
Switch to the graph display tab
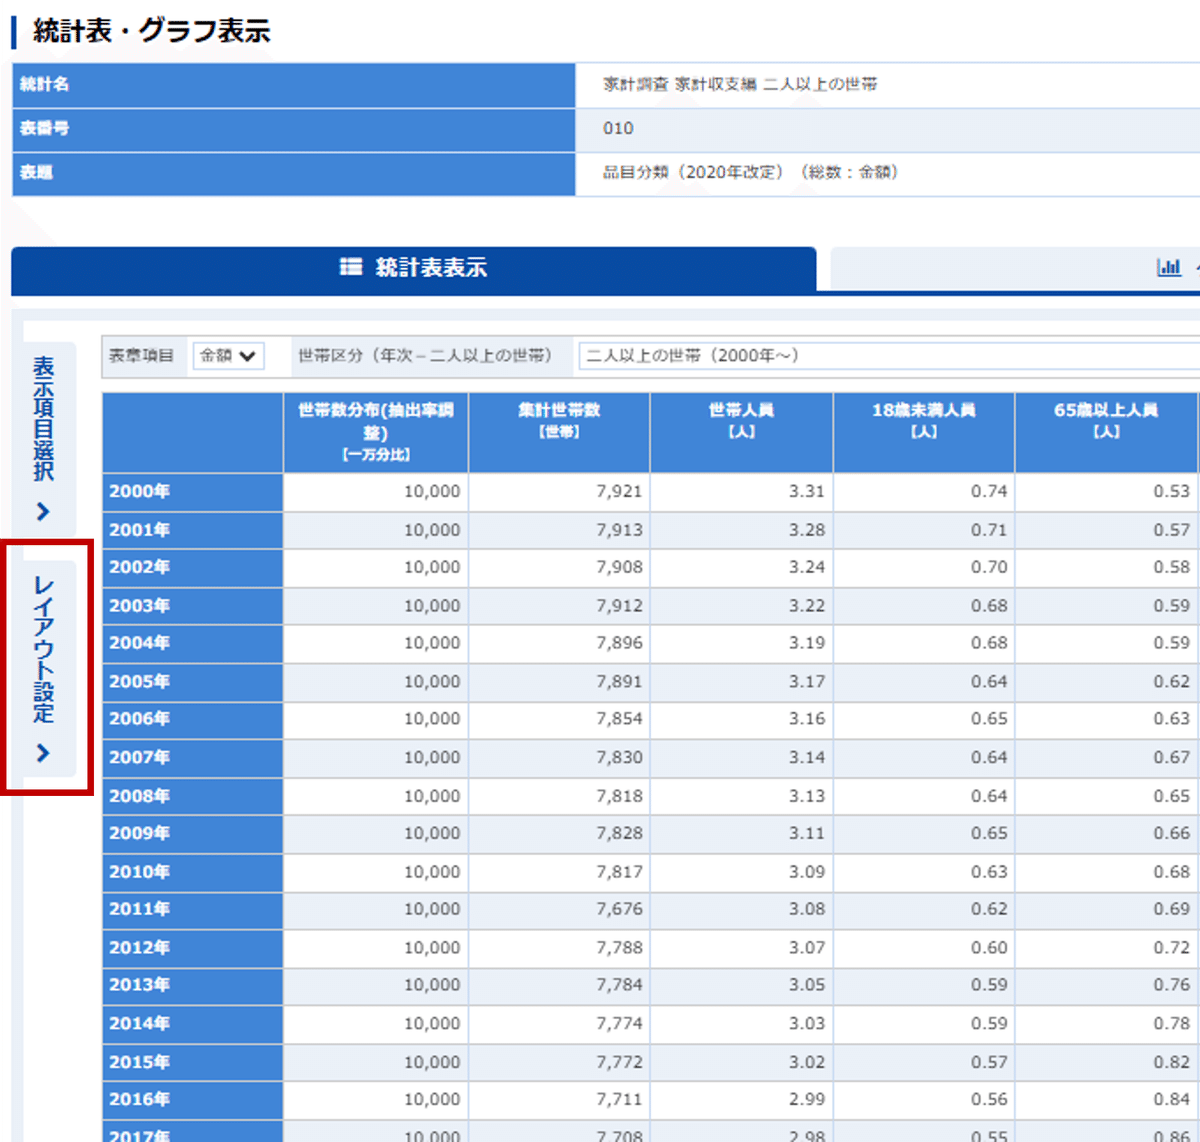(1015, 268)
